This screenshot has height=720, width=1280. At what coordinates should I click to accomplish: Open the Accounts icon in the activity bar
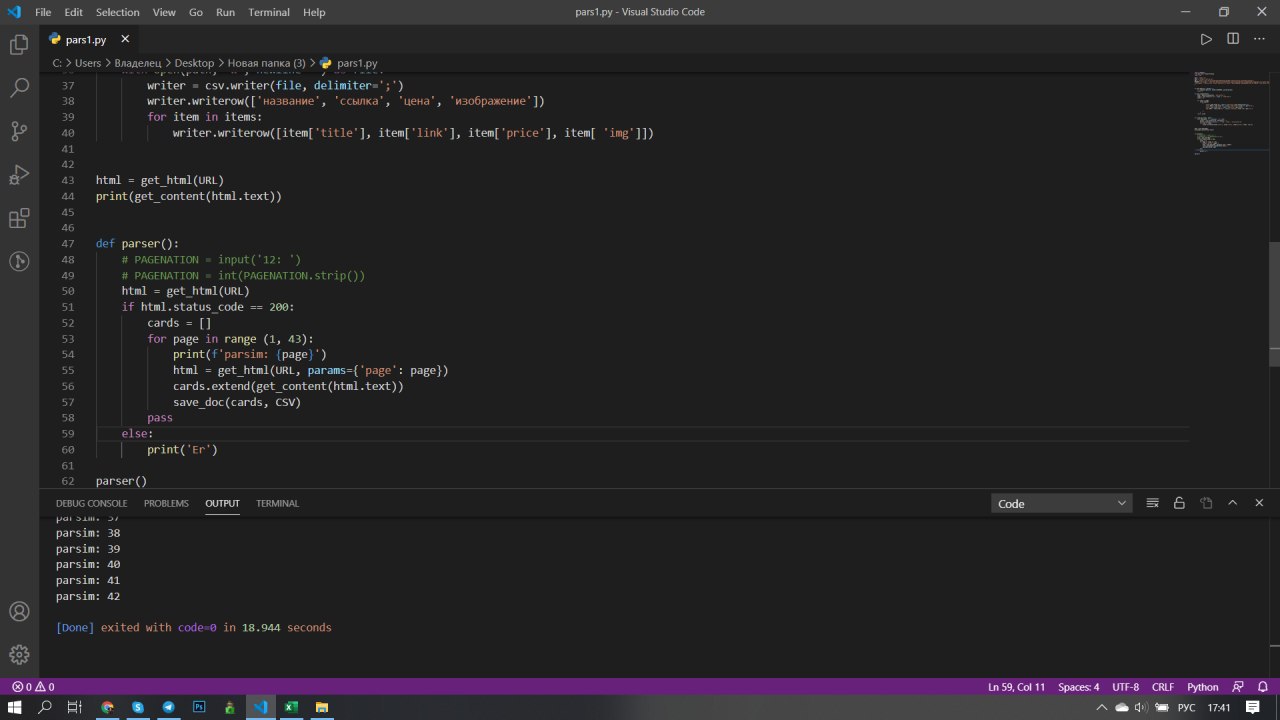(19, 611)
